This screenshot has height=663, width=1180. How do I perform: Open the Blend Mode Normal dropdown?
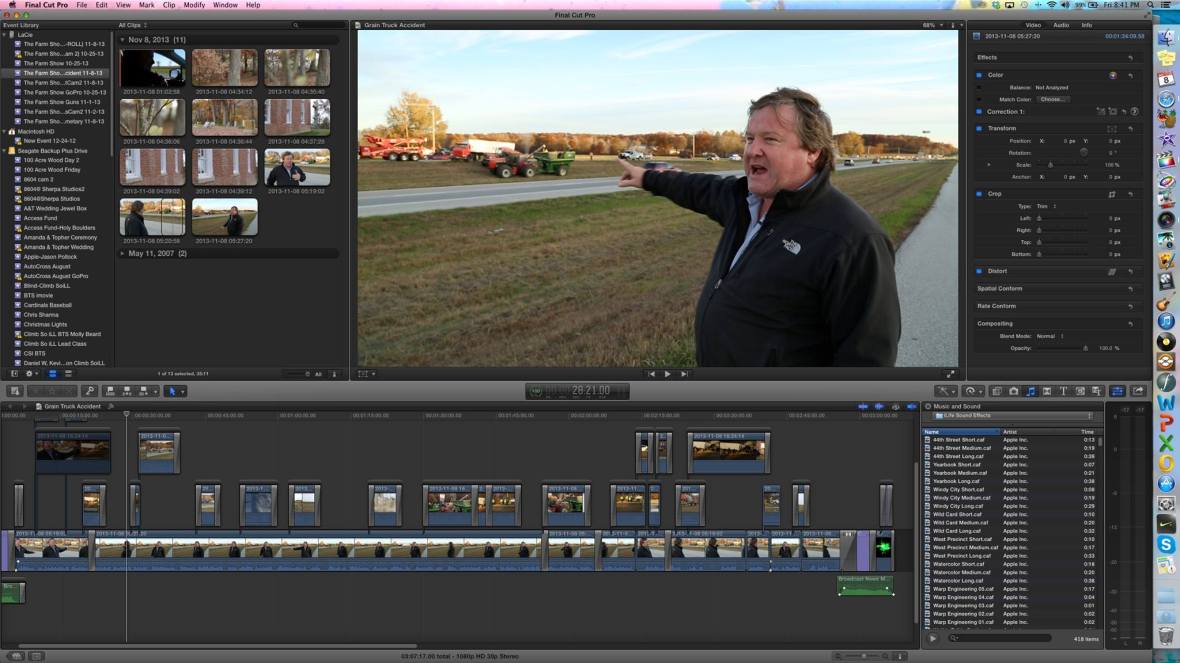coord(1048,336)
